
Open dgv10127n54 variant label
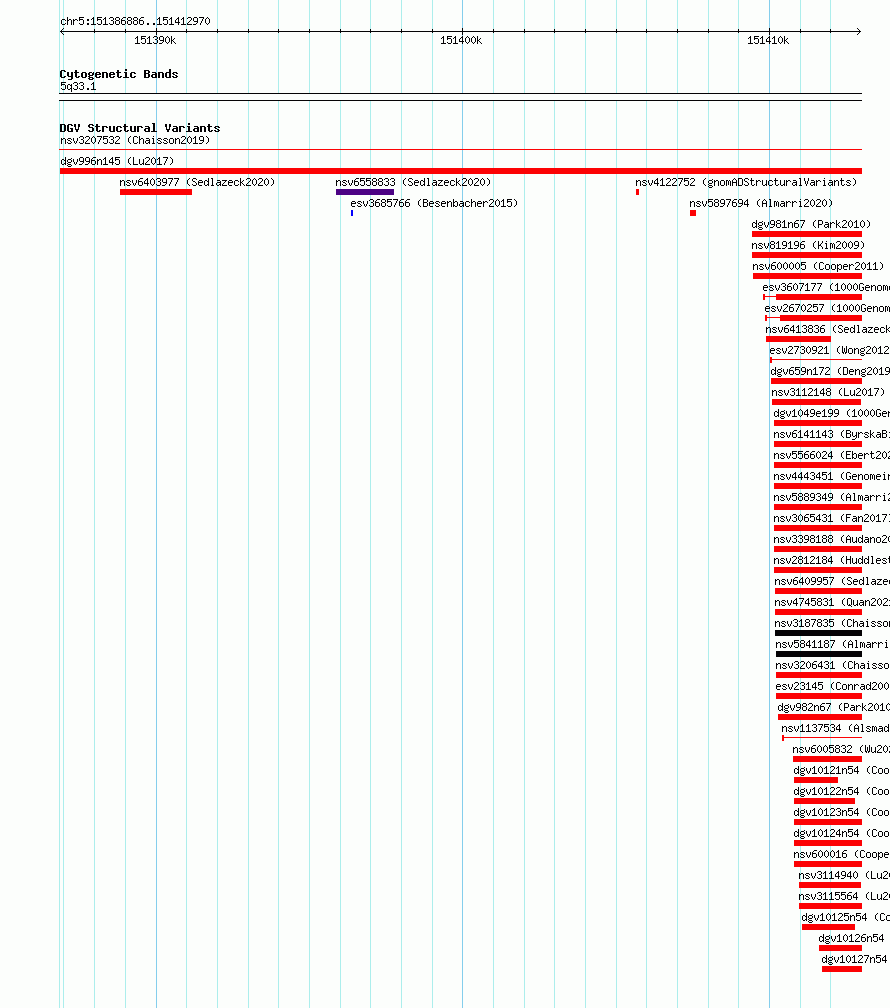click(855, 960)
